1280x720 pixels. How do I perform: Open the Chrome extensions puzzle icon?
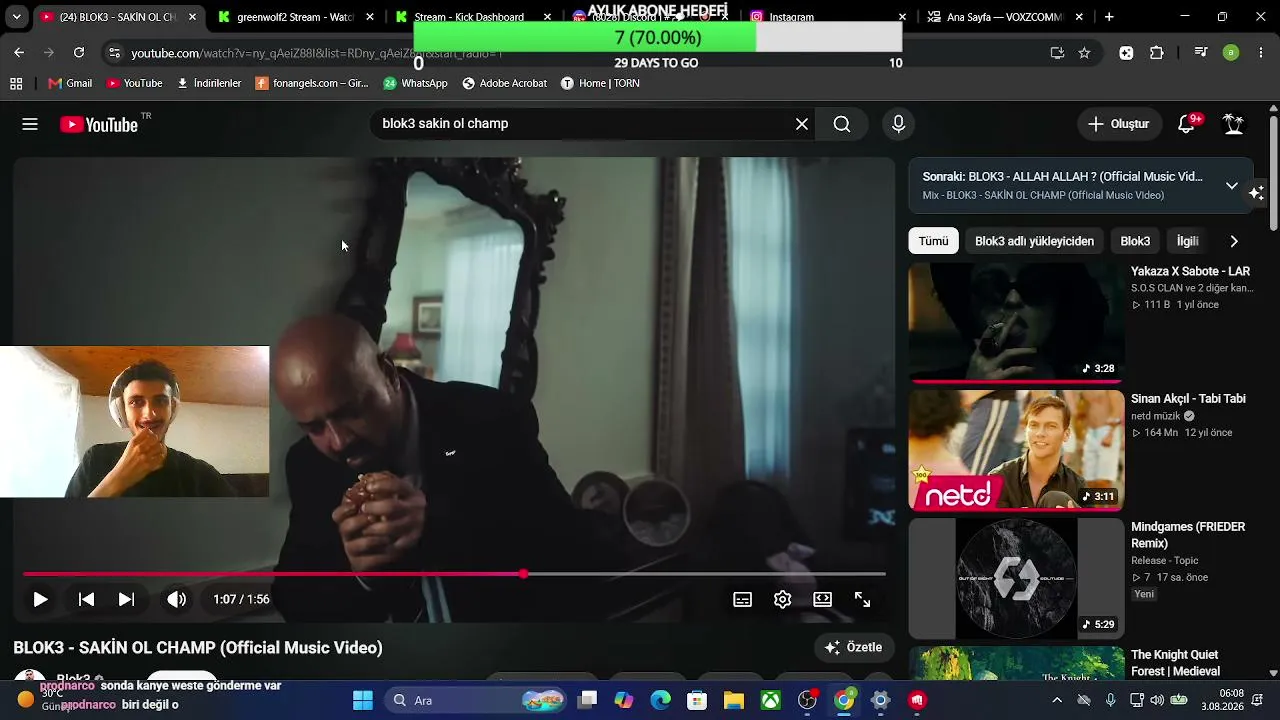(1157, 53)
